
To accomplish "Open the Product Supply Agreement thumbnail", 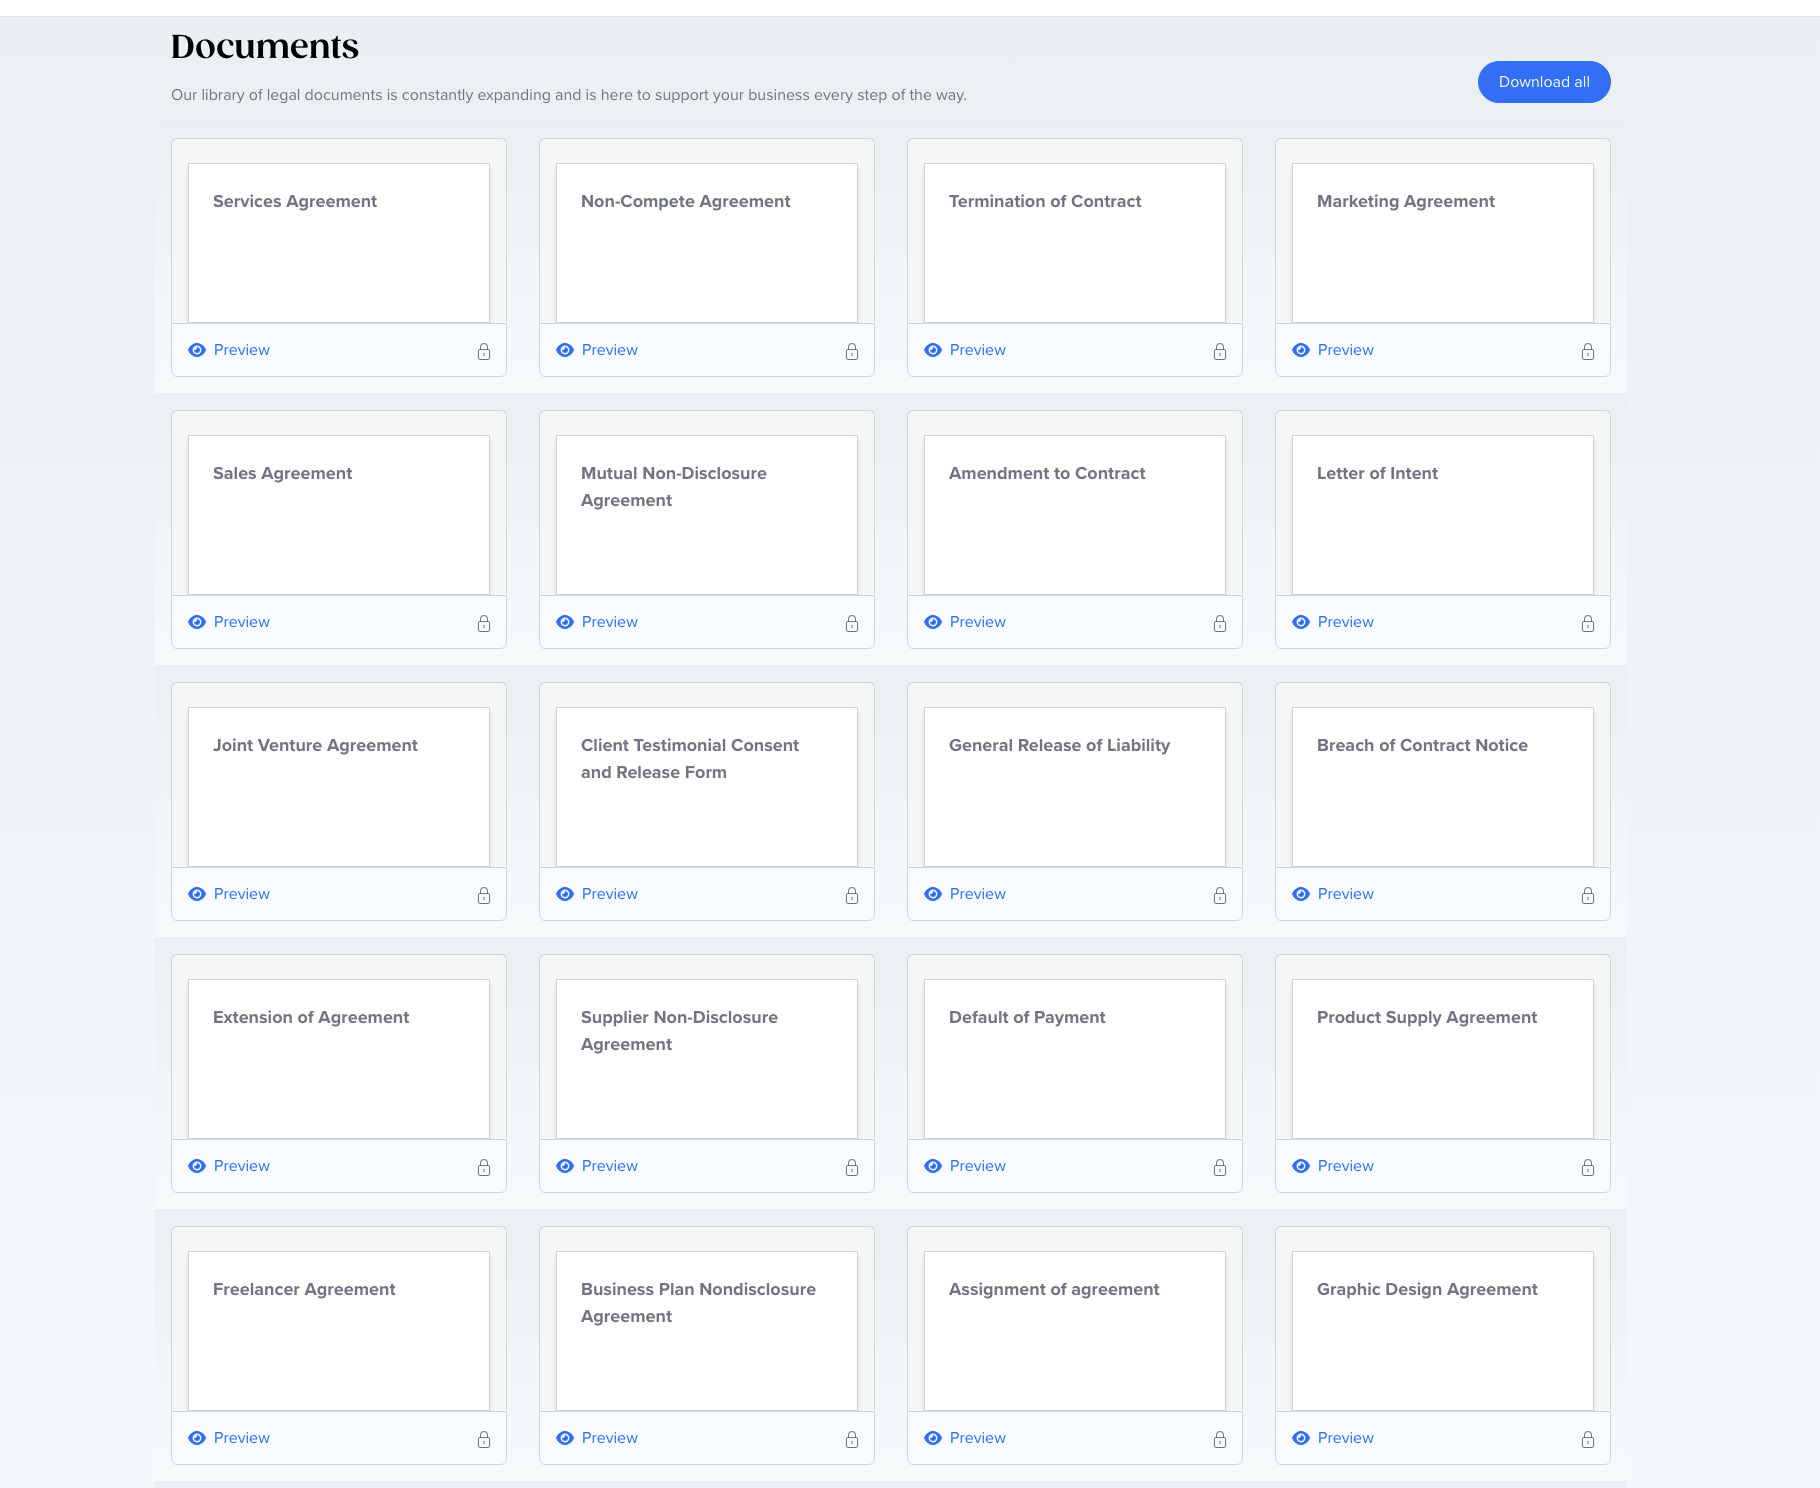I will tap(1443, 1059).
